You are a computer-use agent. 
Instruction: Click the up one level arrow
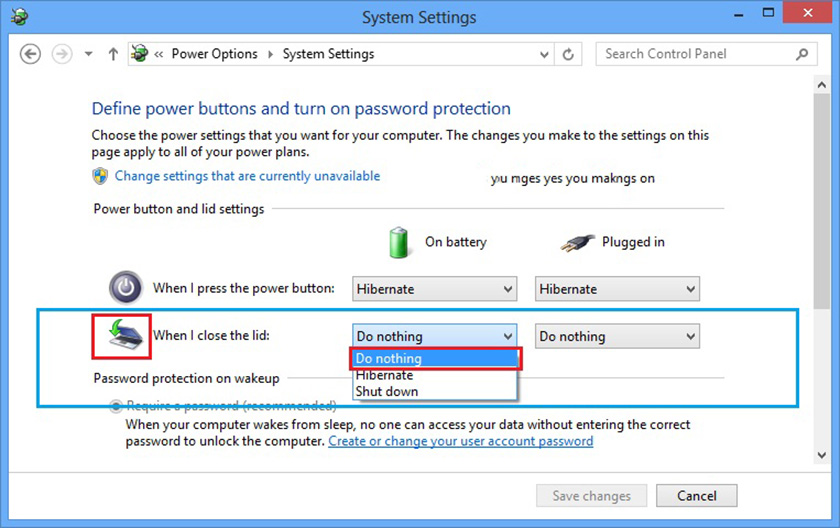tap(112, 54)
